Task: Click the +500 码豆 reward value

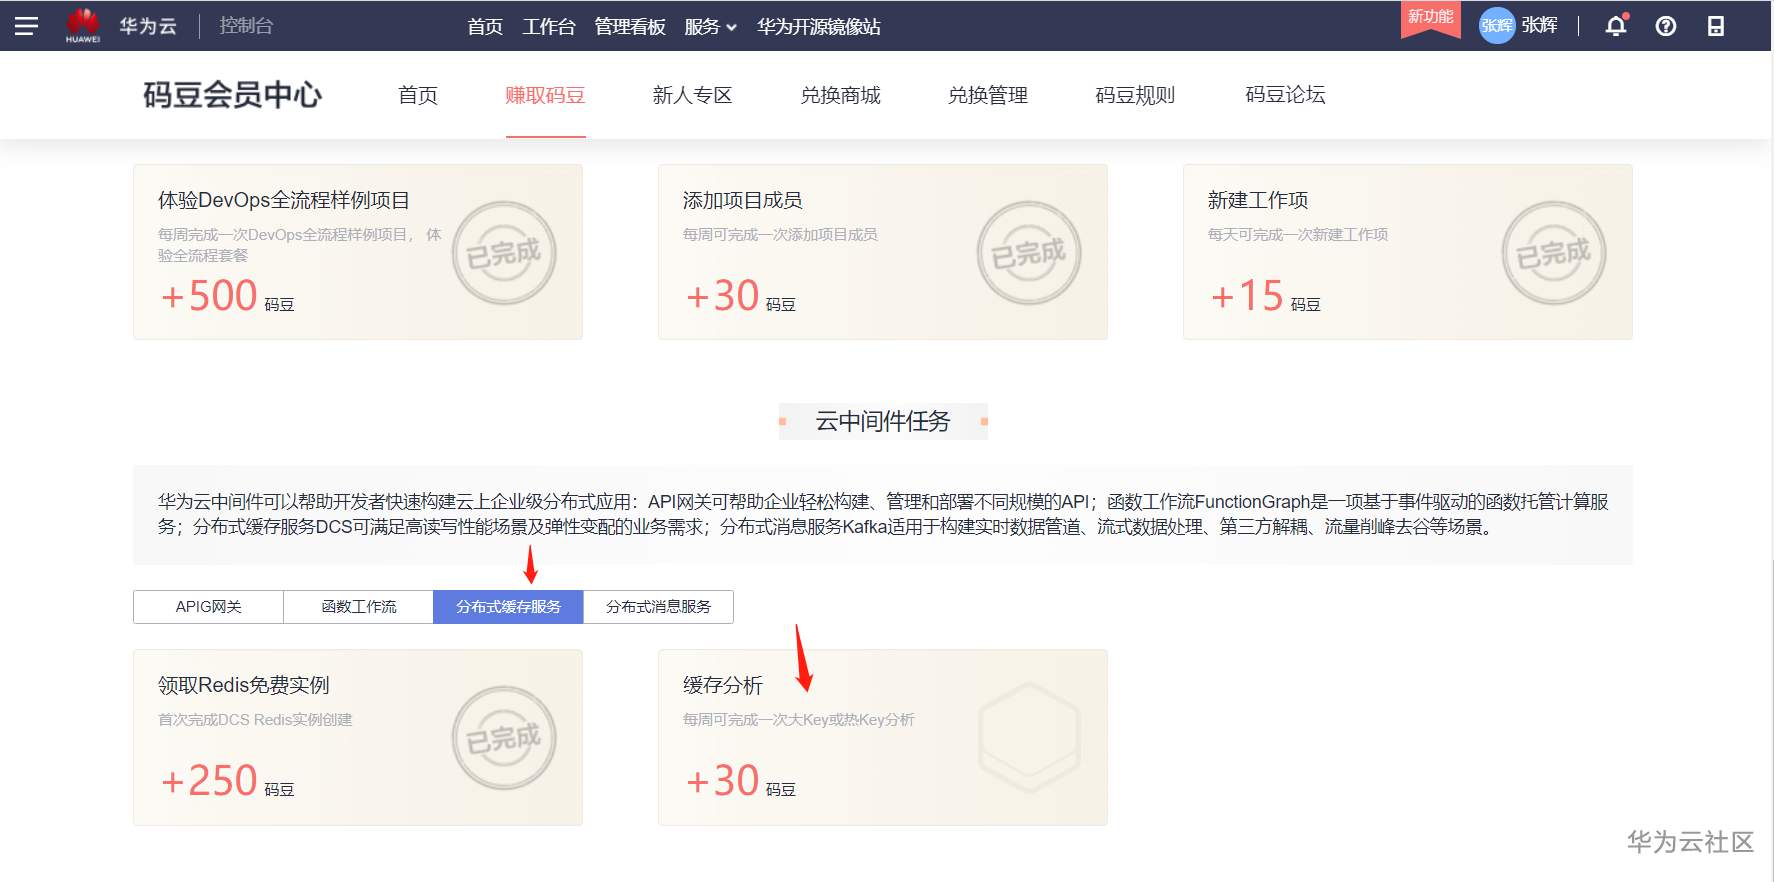Action: point(228,296)
